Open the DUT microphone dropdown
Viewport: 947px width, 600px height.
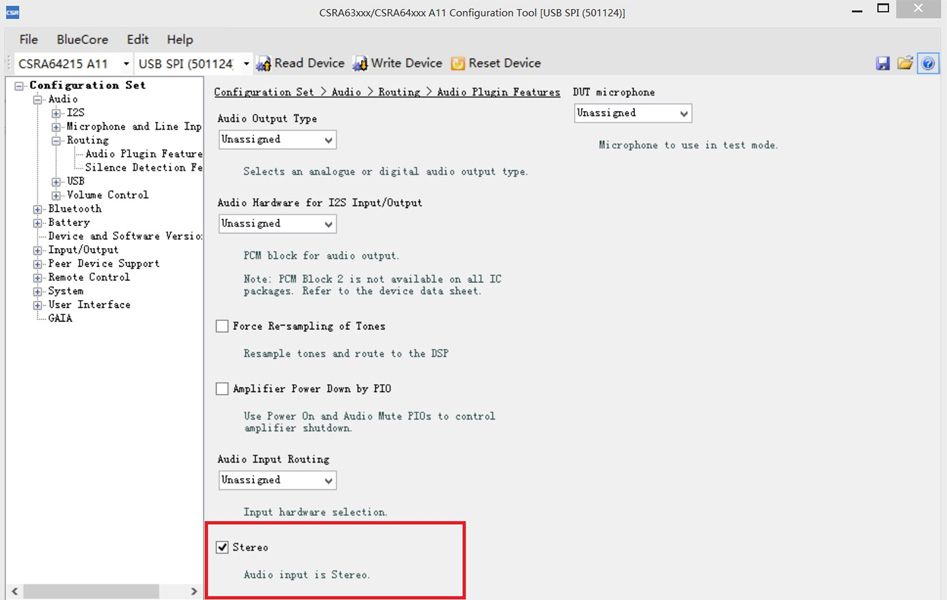click(x=632, y=114)
